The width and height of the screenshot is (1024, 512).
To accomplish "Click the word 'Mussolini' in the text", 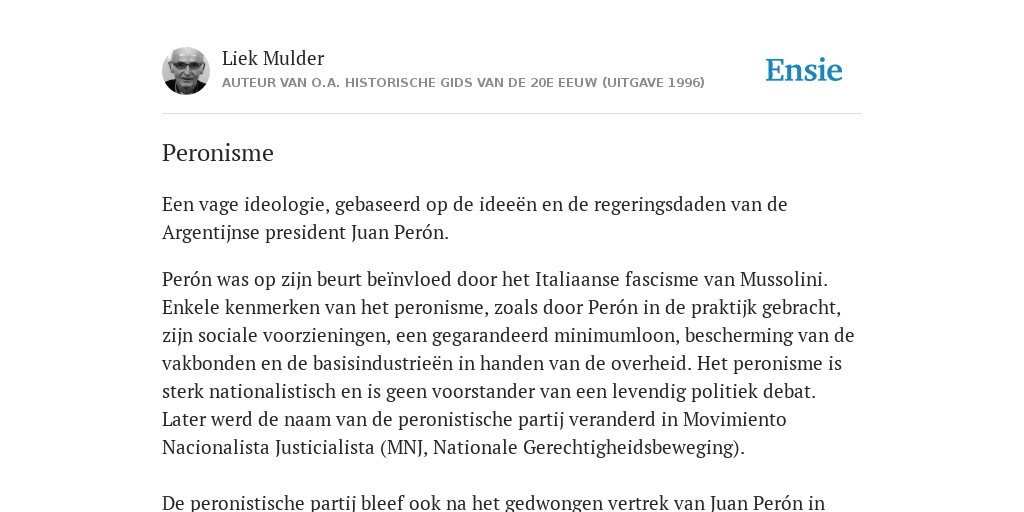I will click(784, 280).
